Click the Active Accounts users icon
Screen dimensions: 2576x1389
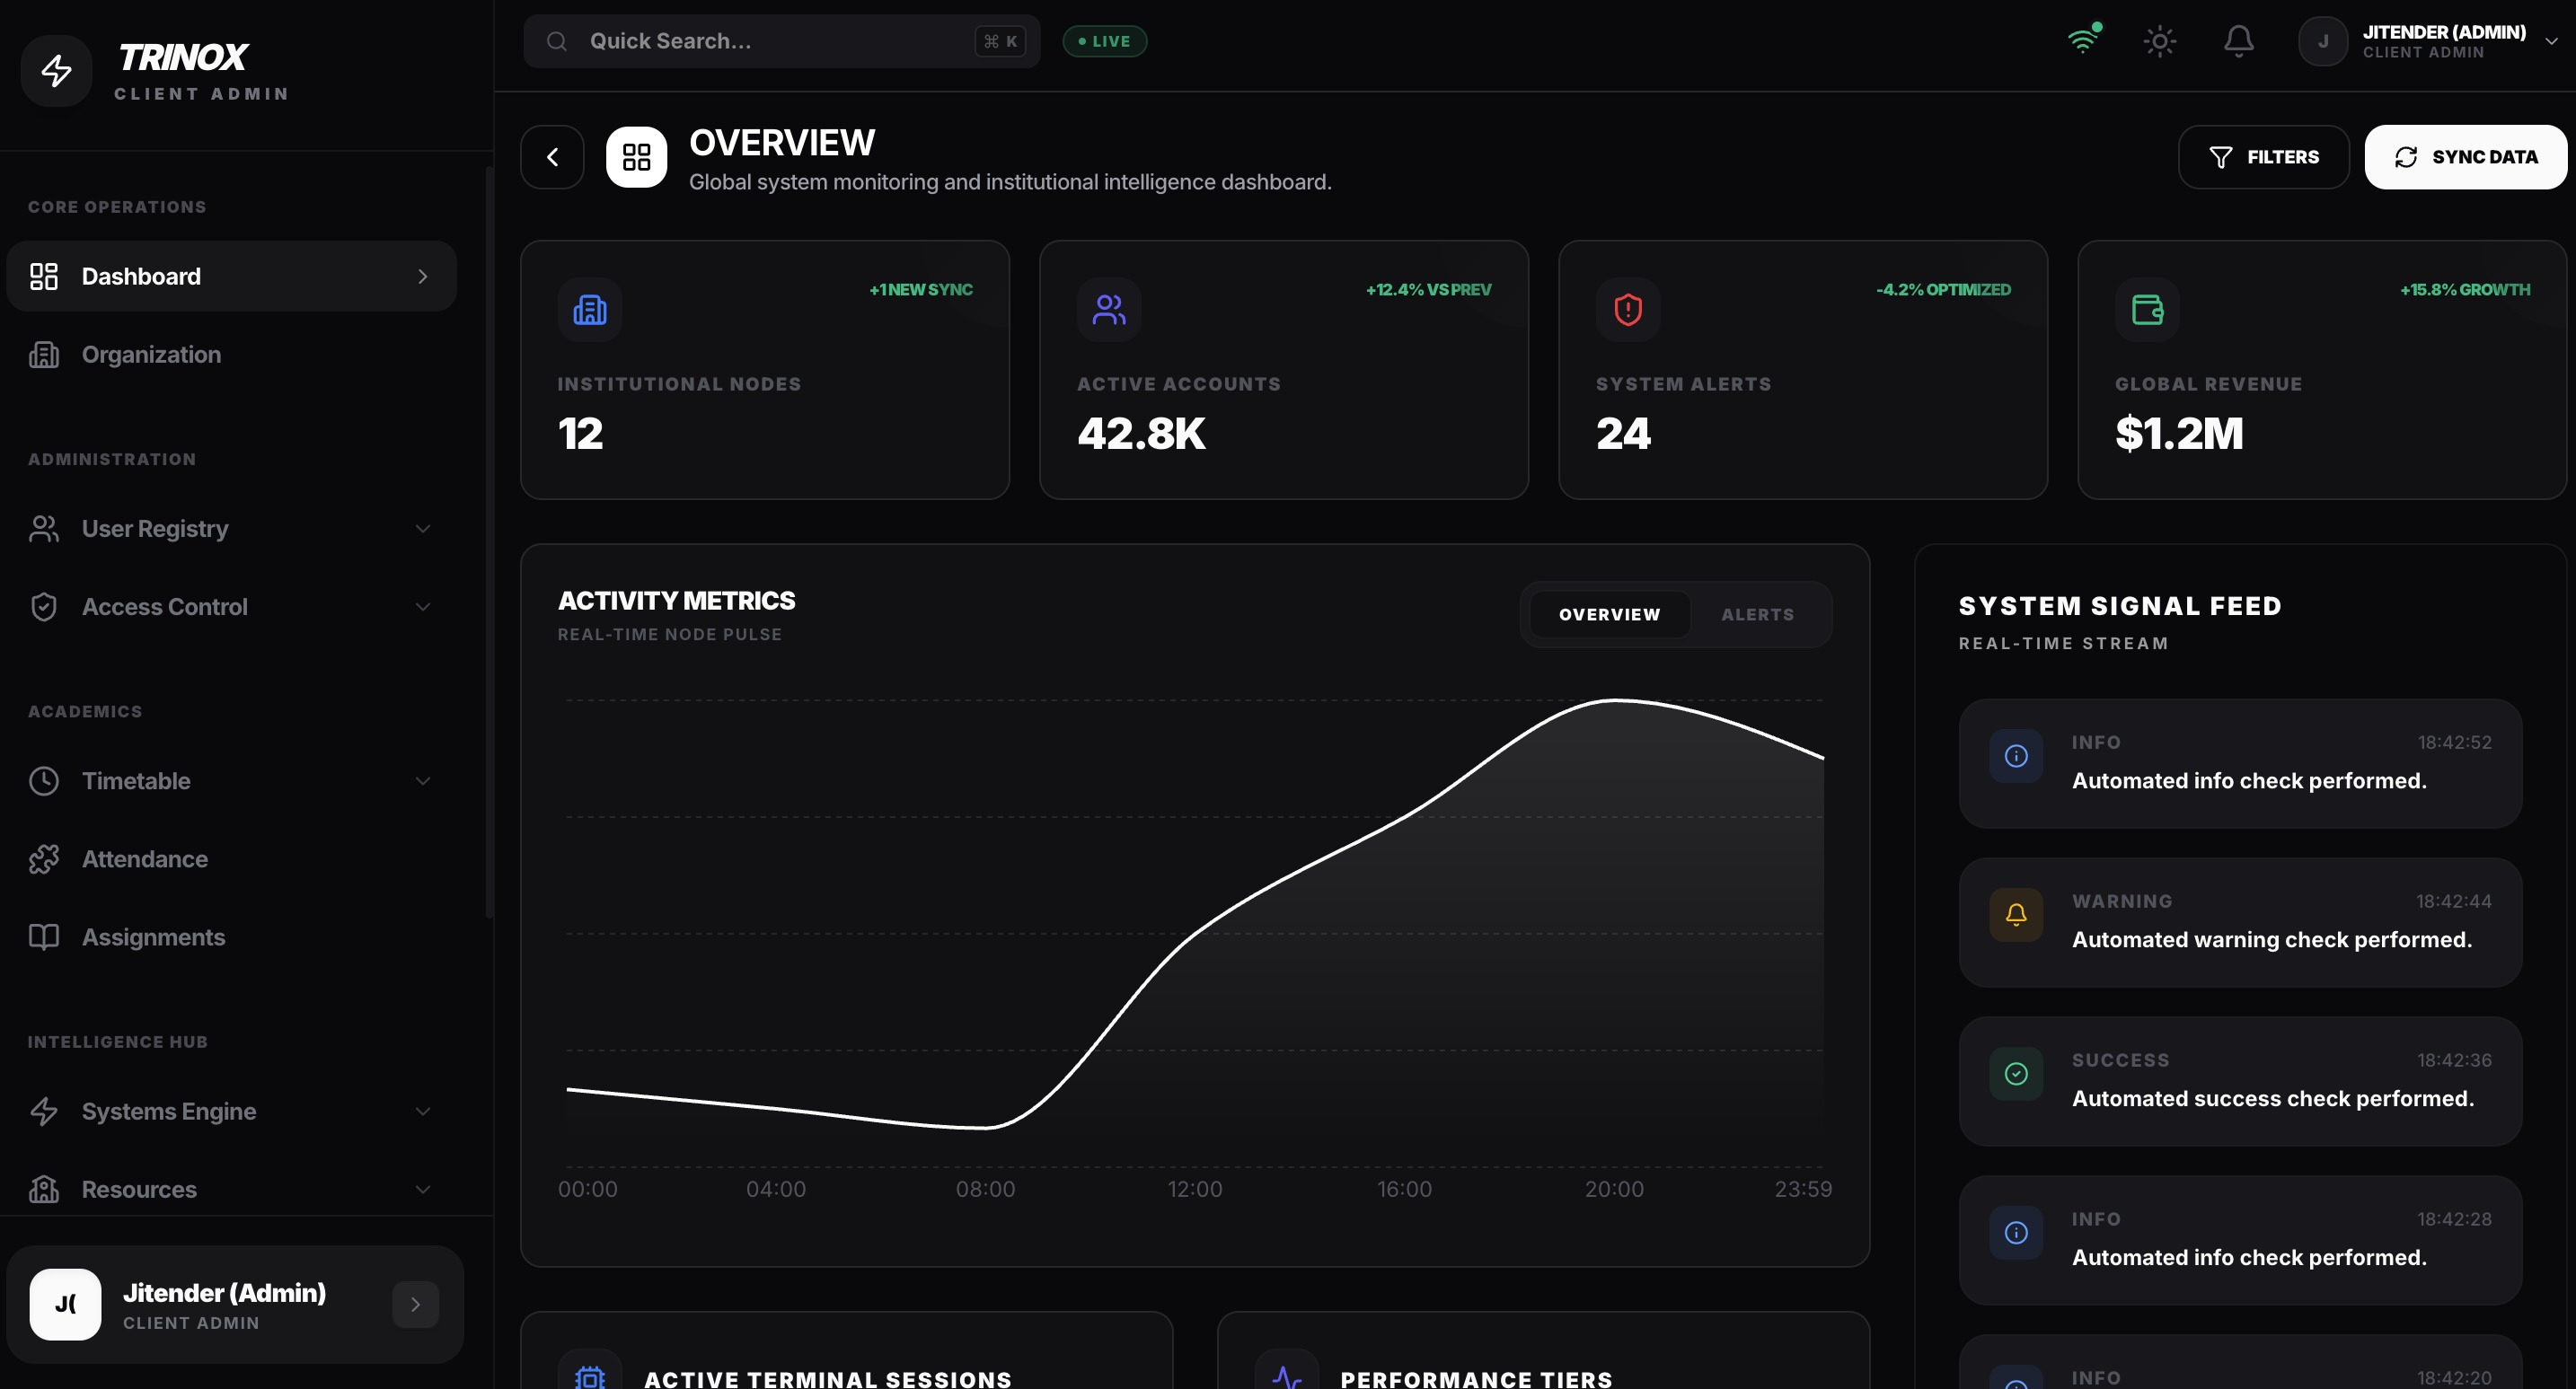point(1109,310)
